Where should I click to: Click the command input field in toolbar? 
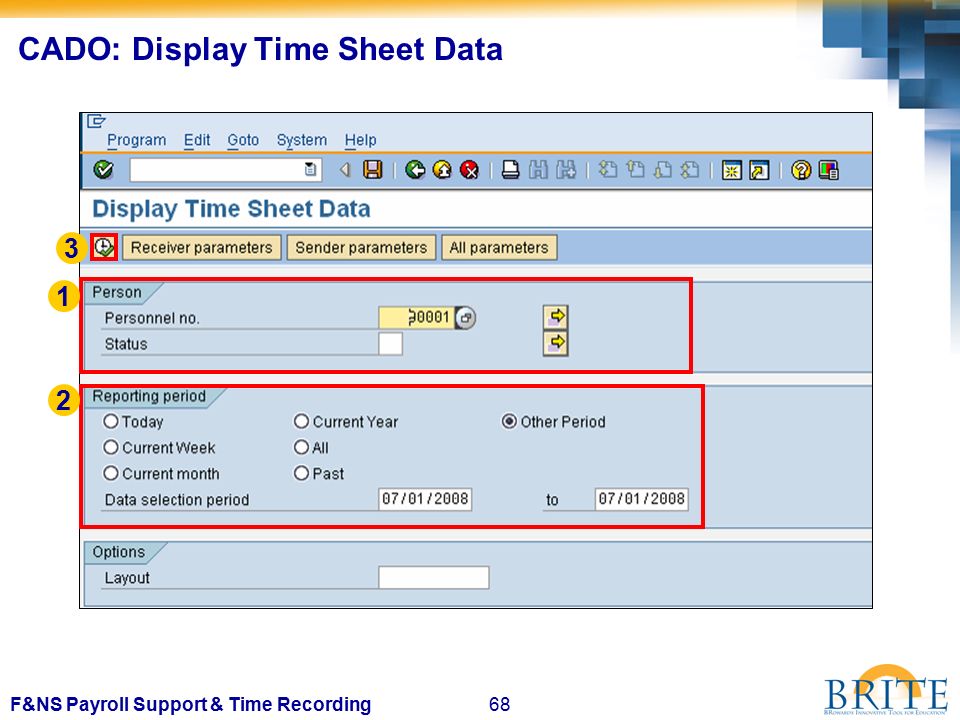click(225, 170)
